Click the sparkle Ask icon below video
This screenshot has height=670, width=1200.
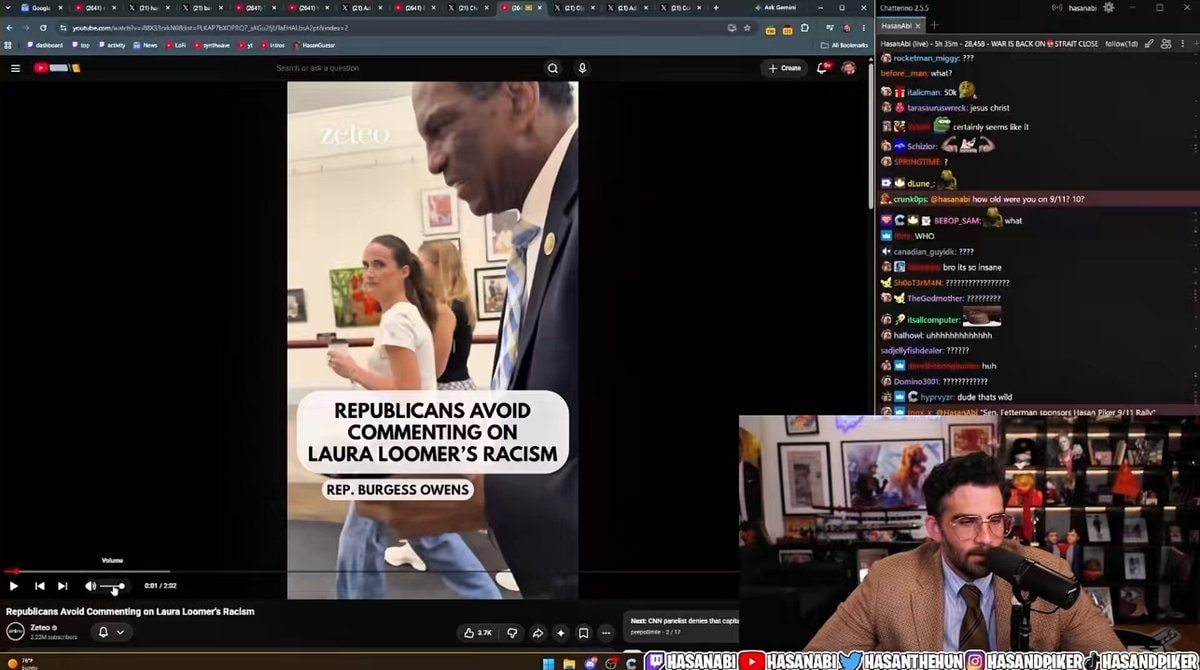tap(560, 633)
